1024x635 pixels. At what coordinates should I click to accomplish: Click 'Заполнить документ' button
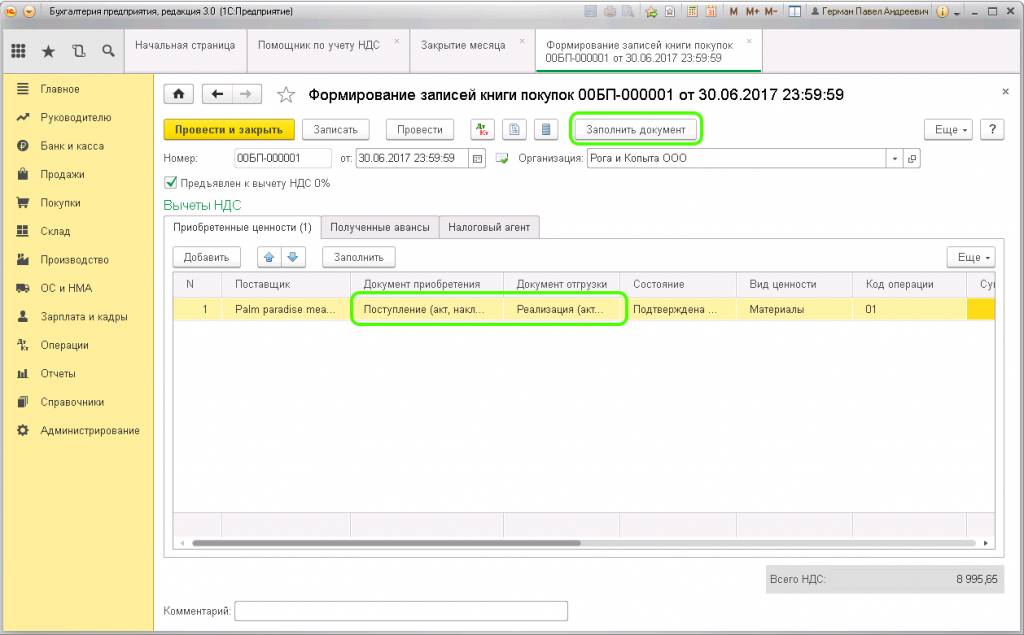click(x=636, y=129)
